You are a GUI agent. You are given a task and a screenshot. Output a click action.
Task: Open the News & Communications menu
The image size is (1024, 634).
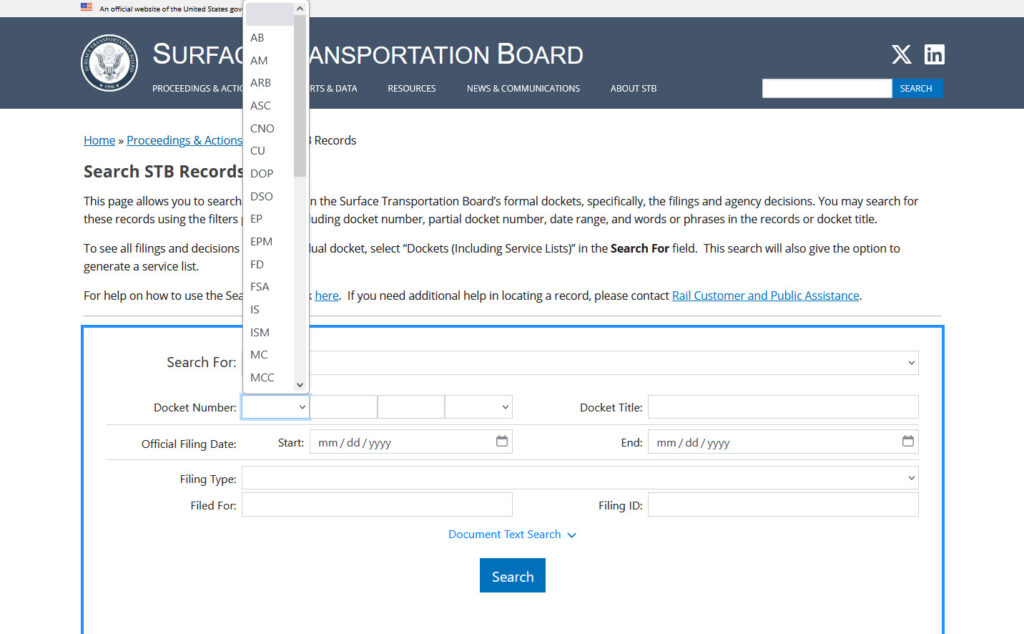(522, 88)
